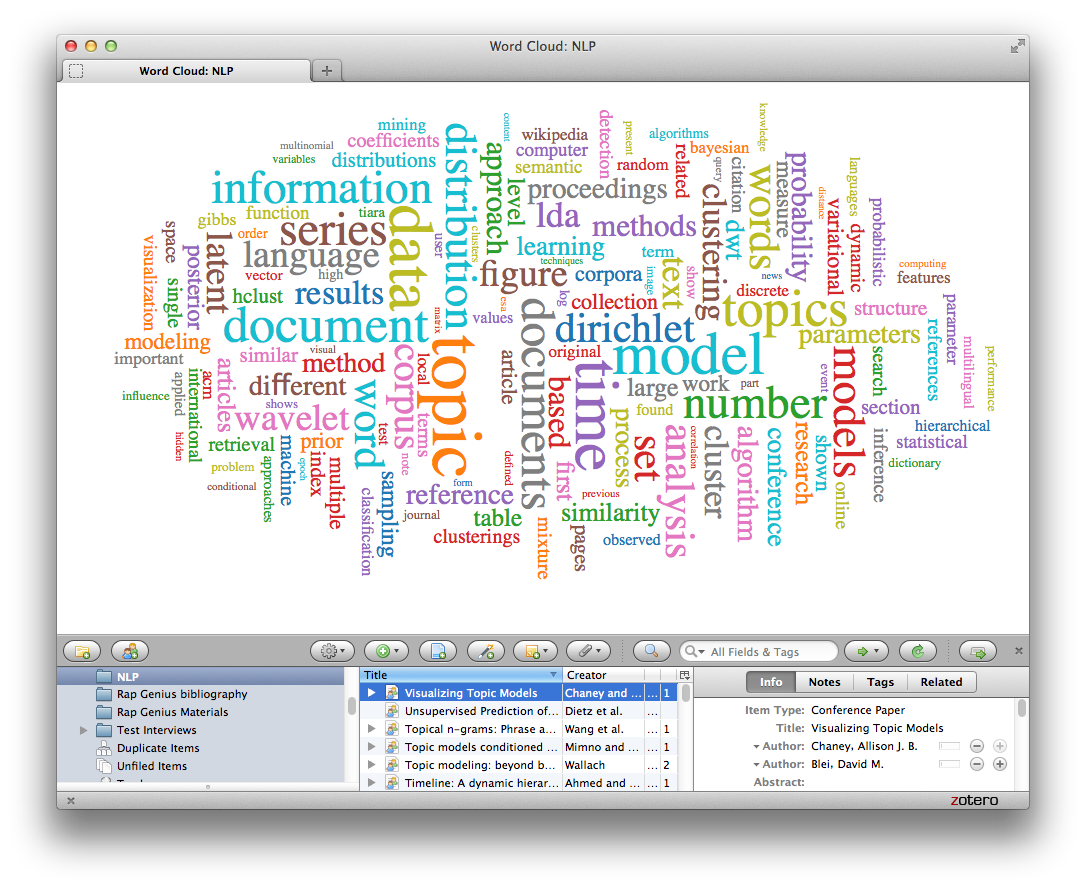This screenshot has width=1086, height=888.
Task: Open creator type menu for Blei
Action: (778, 764)
